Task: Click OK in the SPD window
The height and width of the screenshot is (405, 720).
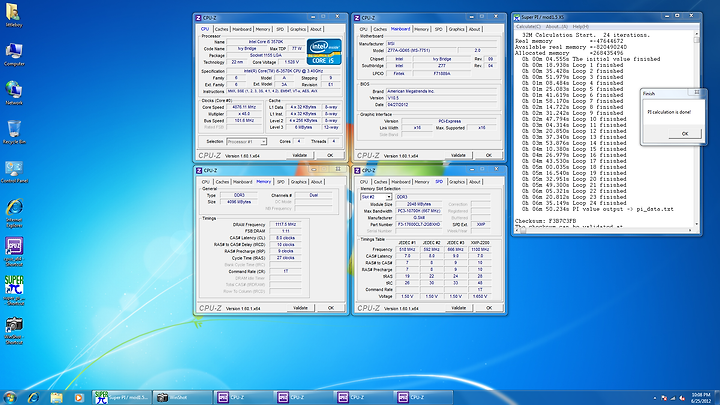Action: (489, 308)
